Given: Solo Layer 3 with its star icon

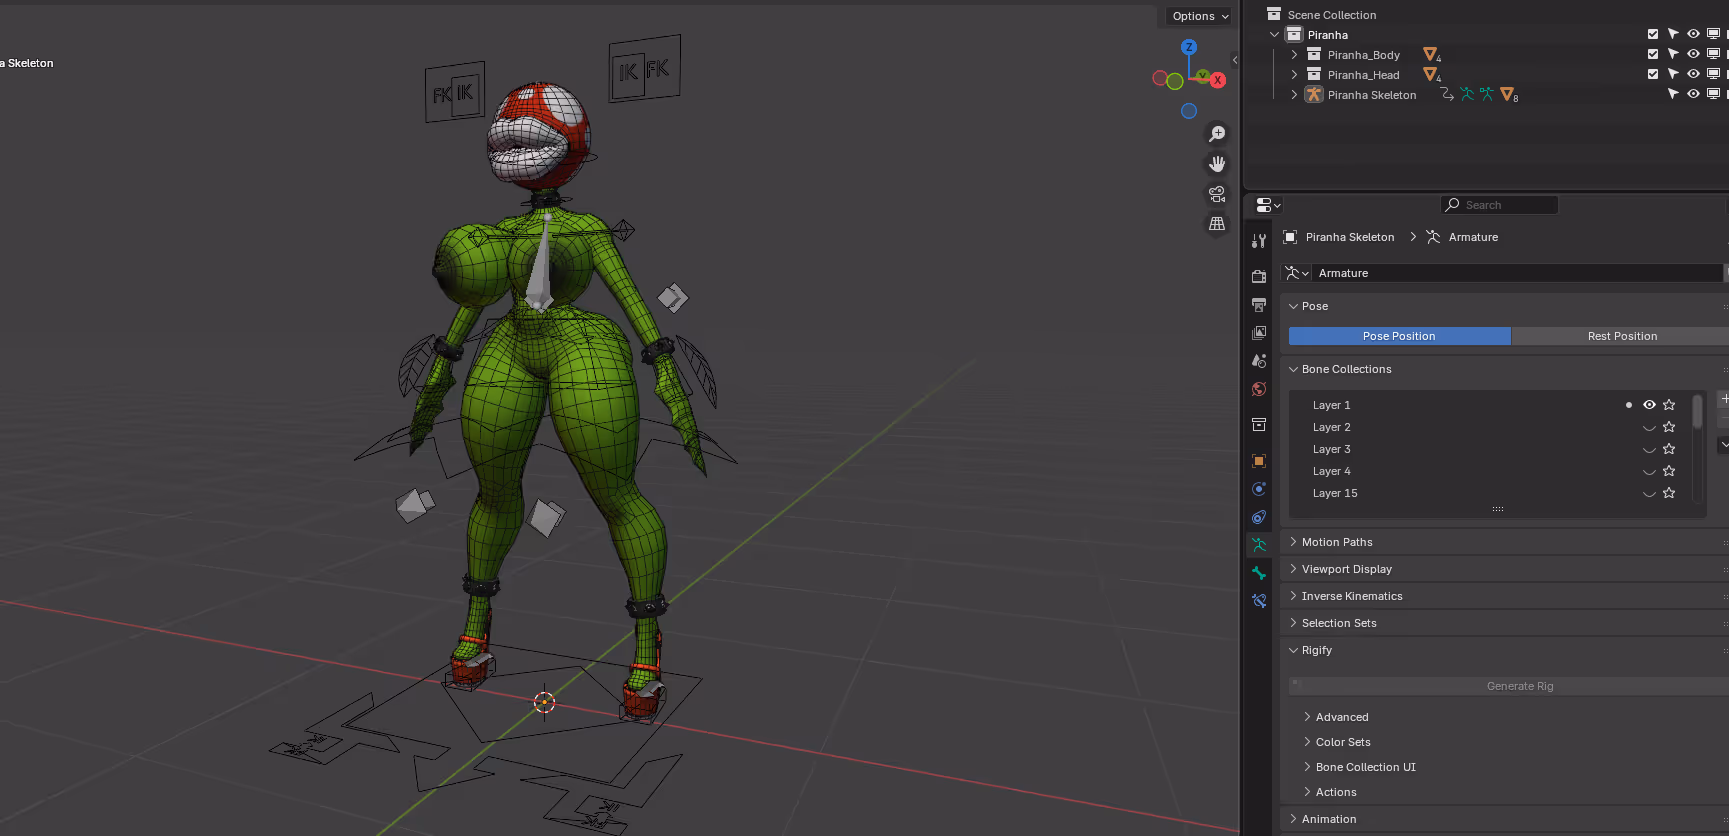Looking at the screenshot, I should (x=1669, y=449).
